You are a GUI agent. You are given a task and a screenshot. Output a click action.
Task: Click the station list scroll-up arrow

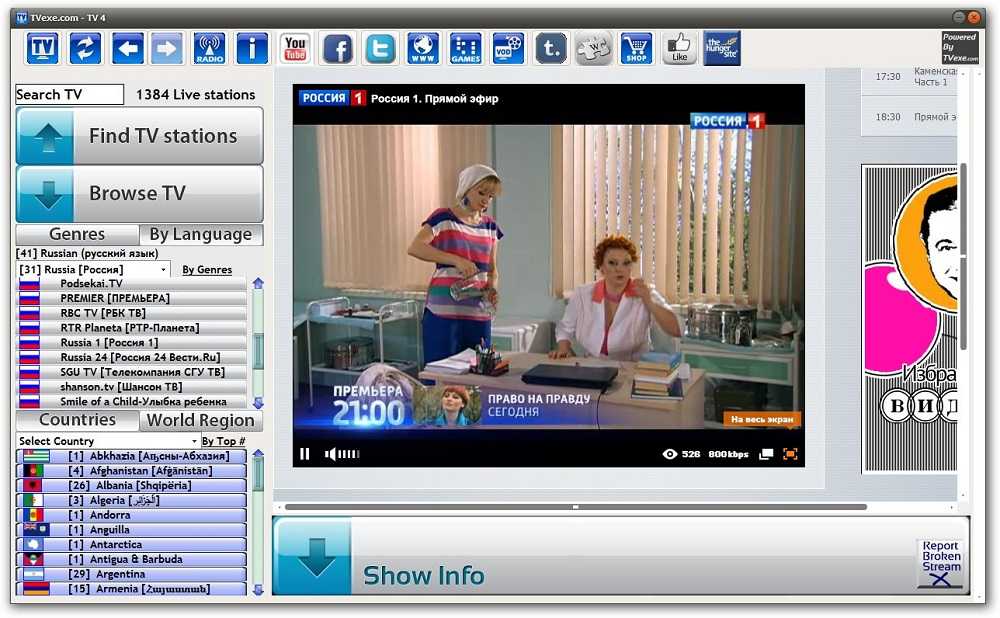[258, 283]
